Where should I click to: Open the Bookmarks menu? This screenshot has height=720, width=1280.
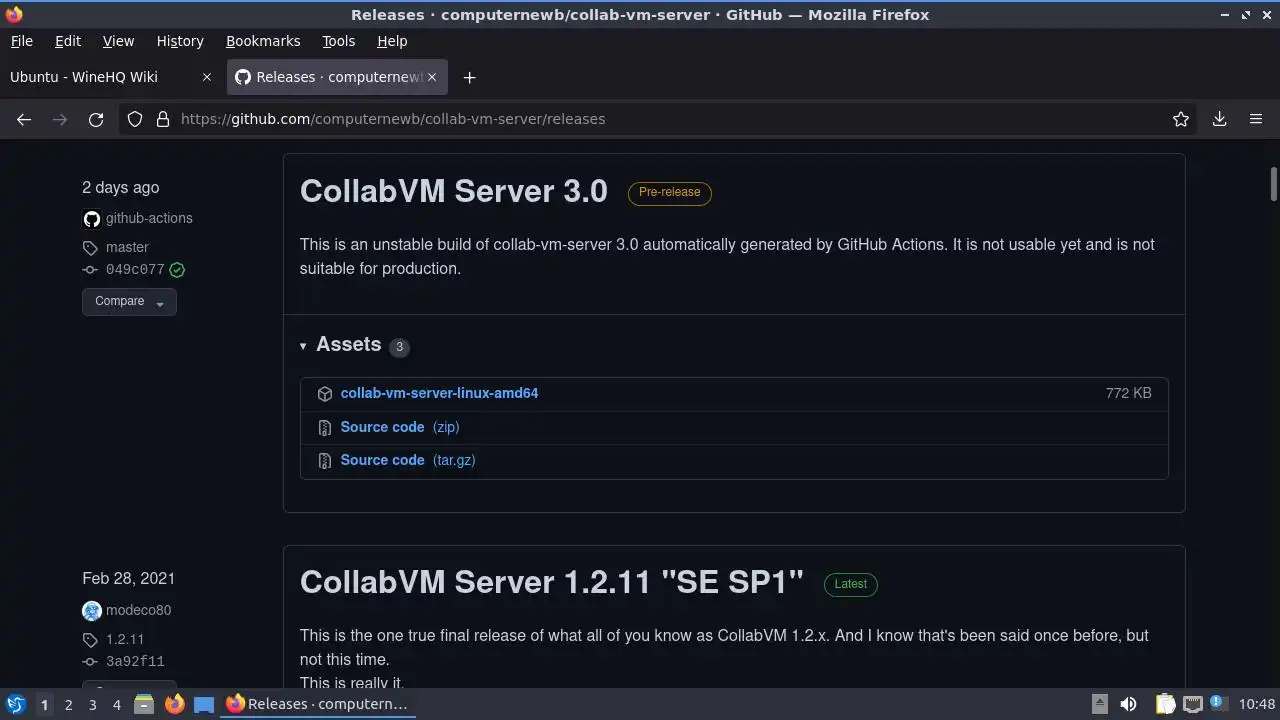(263, 41)
